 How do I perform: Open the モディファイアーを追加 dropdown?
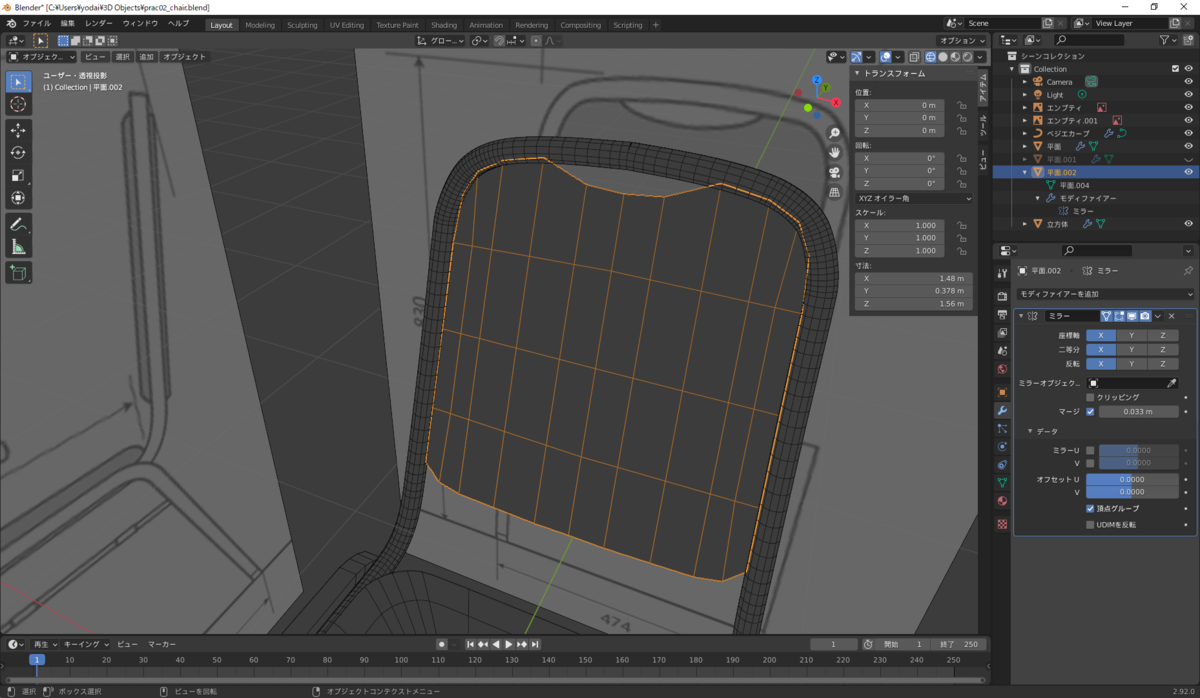click(1104, 294)
